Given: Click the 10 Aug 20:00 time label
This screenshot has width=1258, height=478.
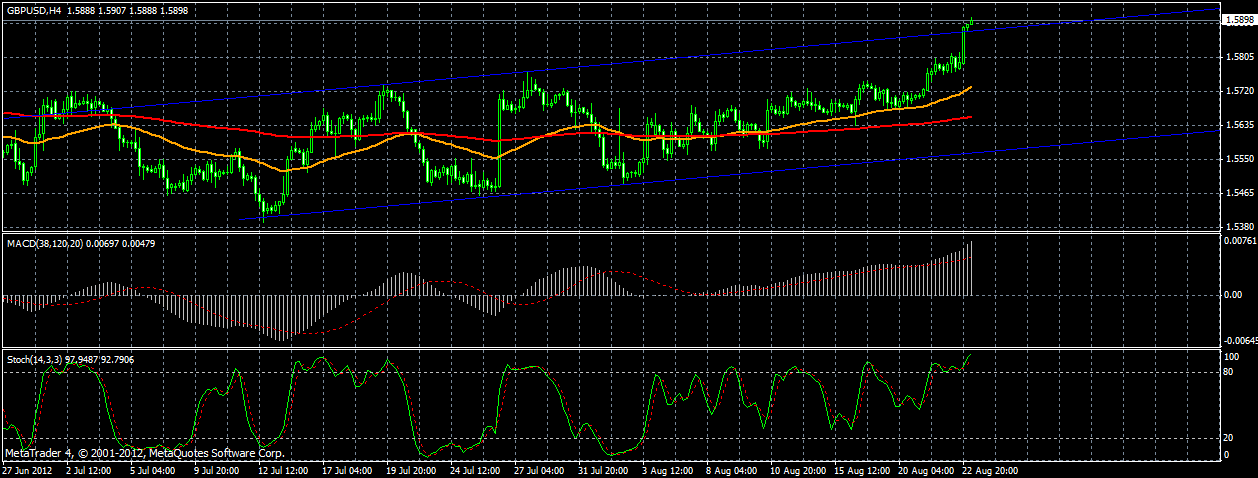Looking at the screenshot, I should point(797,468).
